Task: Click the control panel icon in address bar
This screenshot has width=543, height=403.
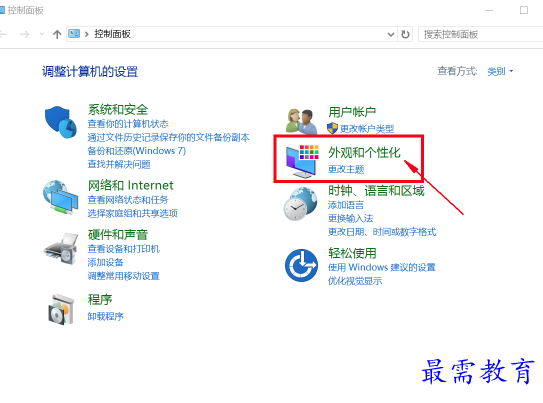Action: pos(74,34)
